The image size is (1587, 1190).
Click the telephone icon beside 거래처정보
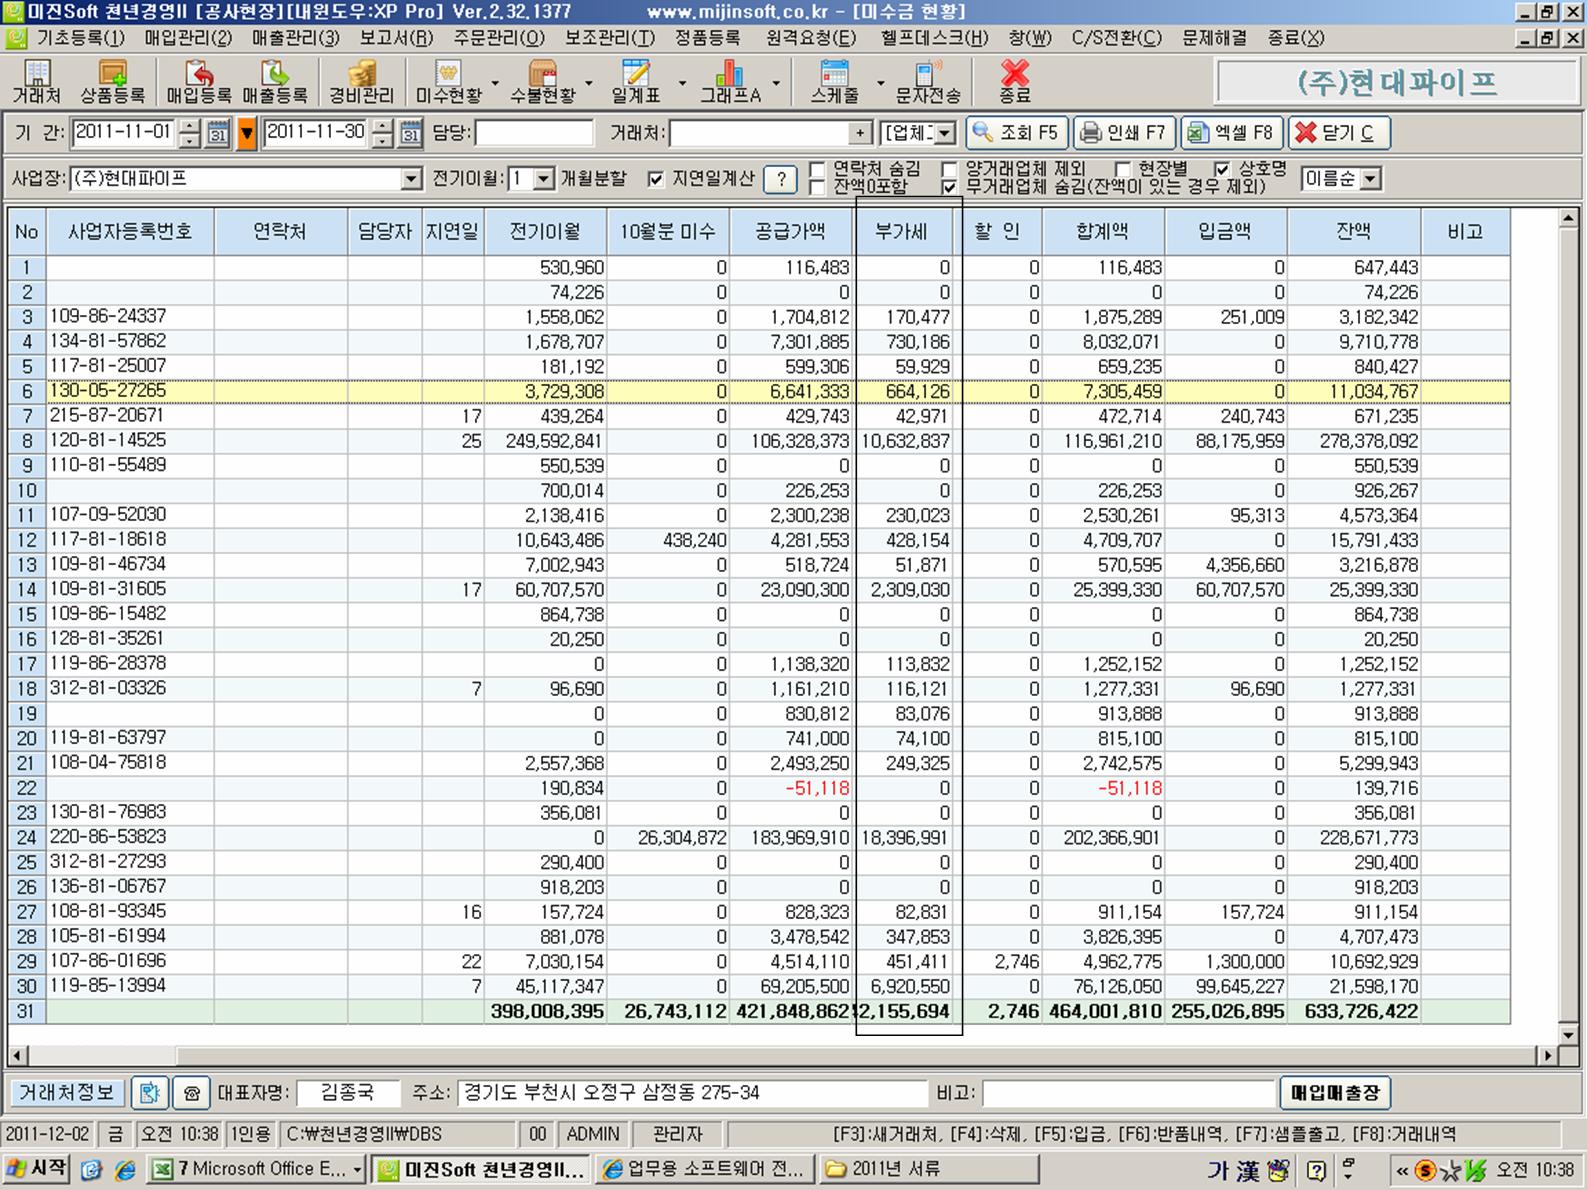click(x=191, y=1093)
